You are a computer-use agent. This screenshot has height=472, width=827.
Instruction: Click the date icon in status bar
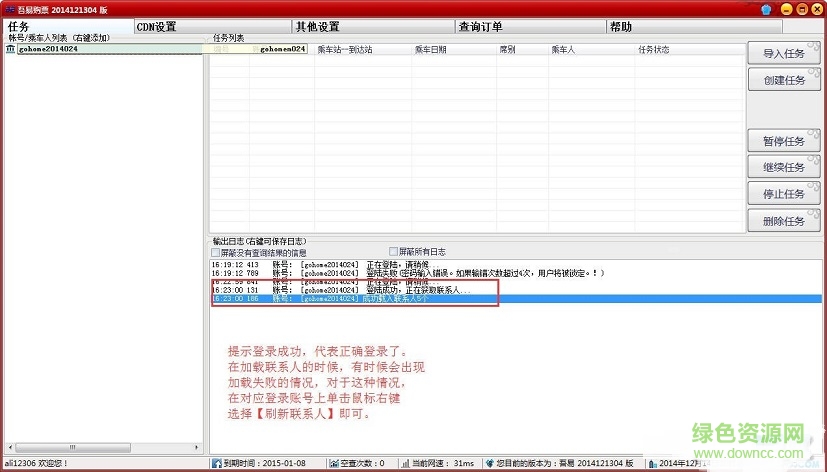pos(653,464)
